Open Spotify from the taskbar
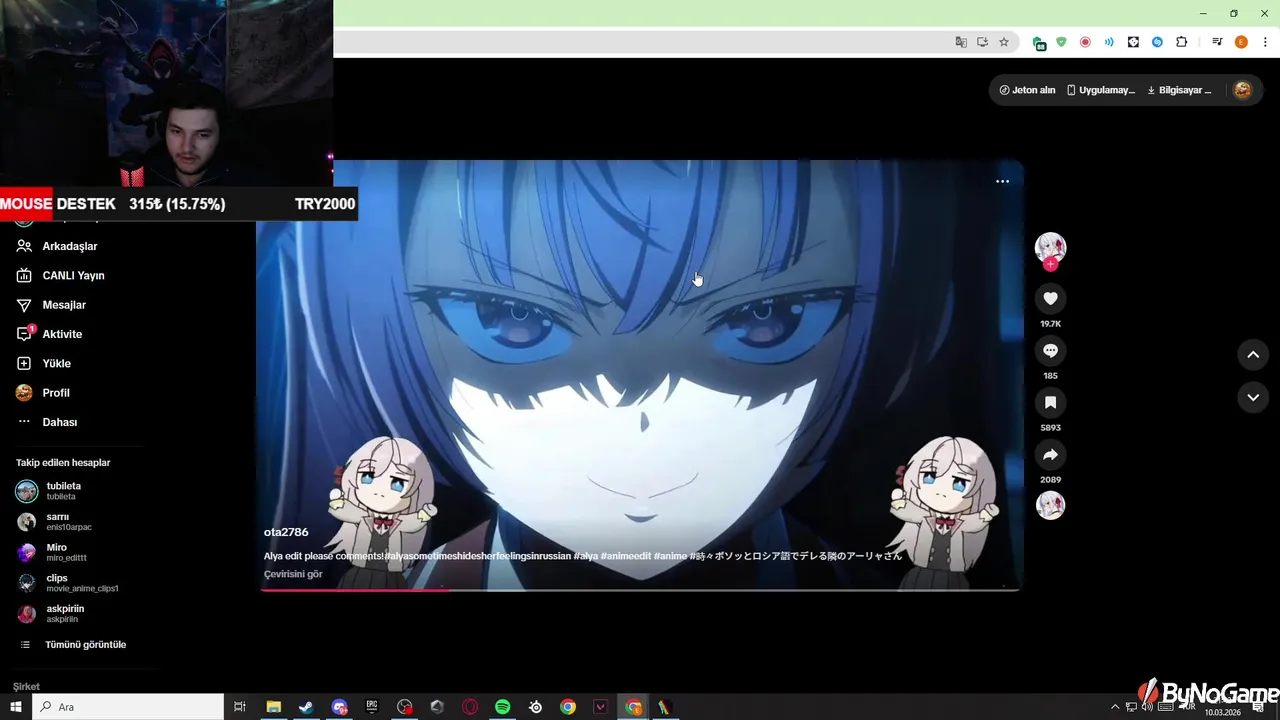 [503, 707]
